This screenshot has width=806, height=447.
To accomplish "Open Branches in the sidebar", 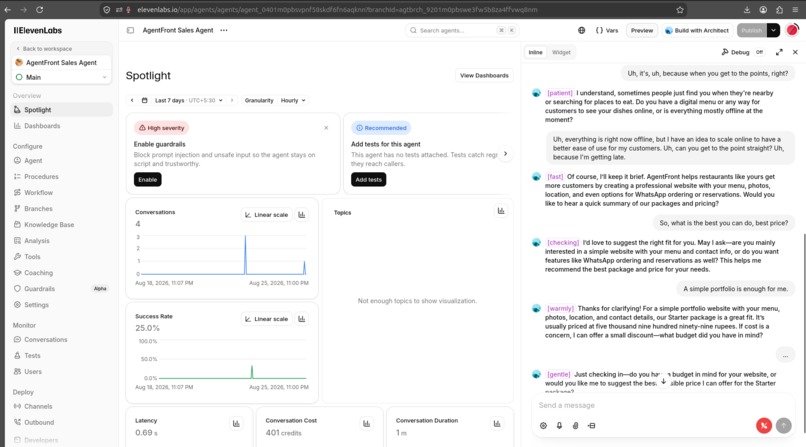I will [x=62, y=209].
